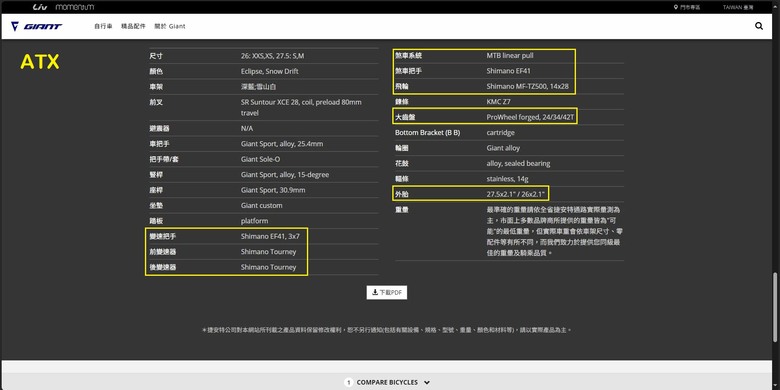
Task: Click the N/A value in 避震器 row
Action: [x=247, y=128]
